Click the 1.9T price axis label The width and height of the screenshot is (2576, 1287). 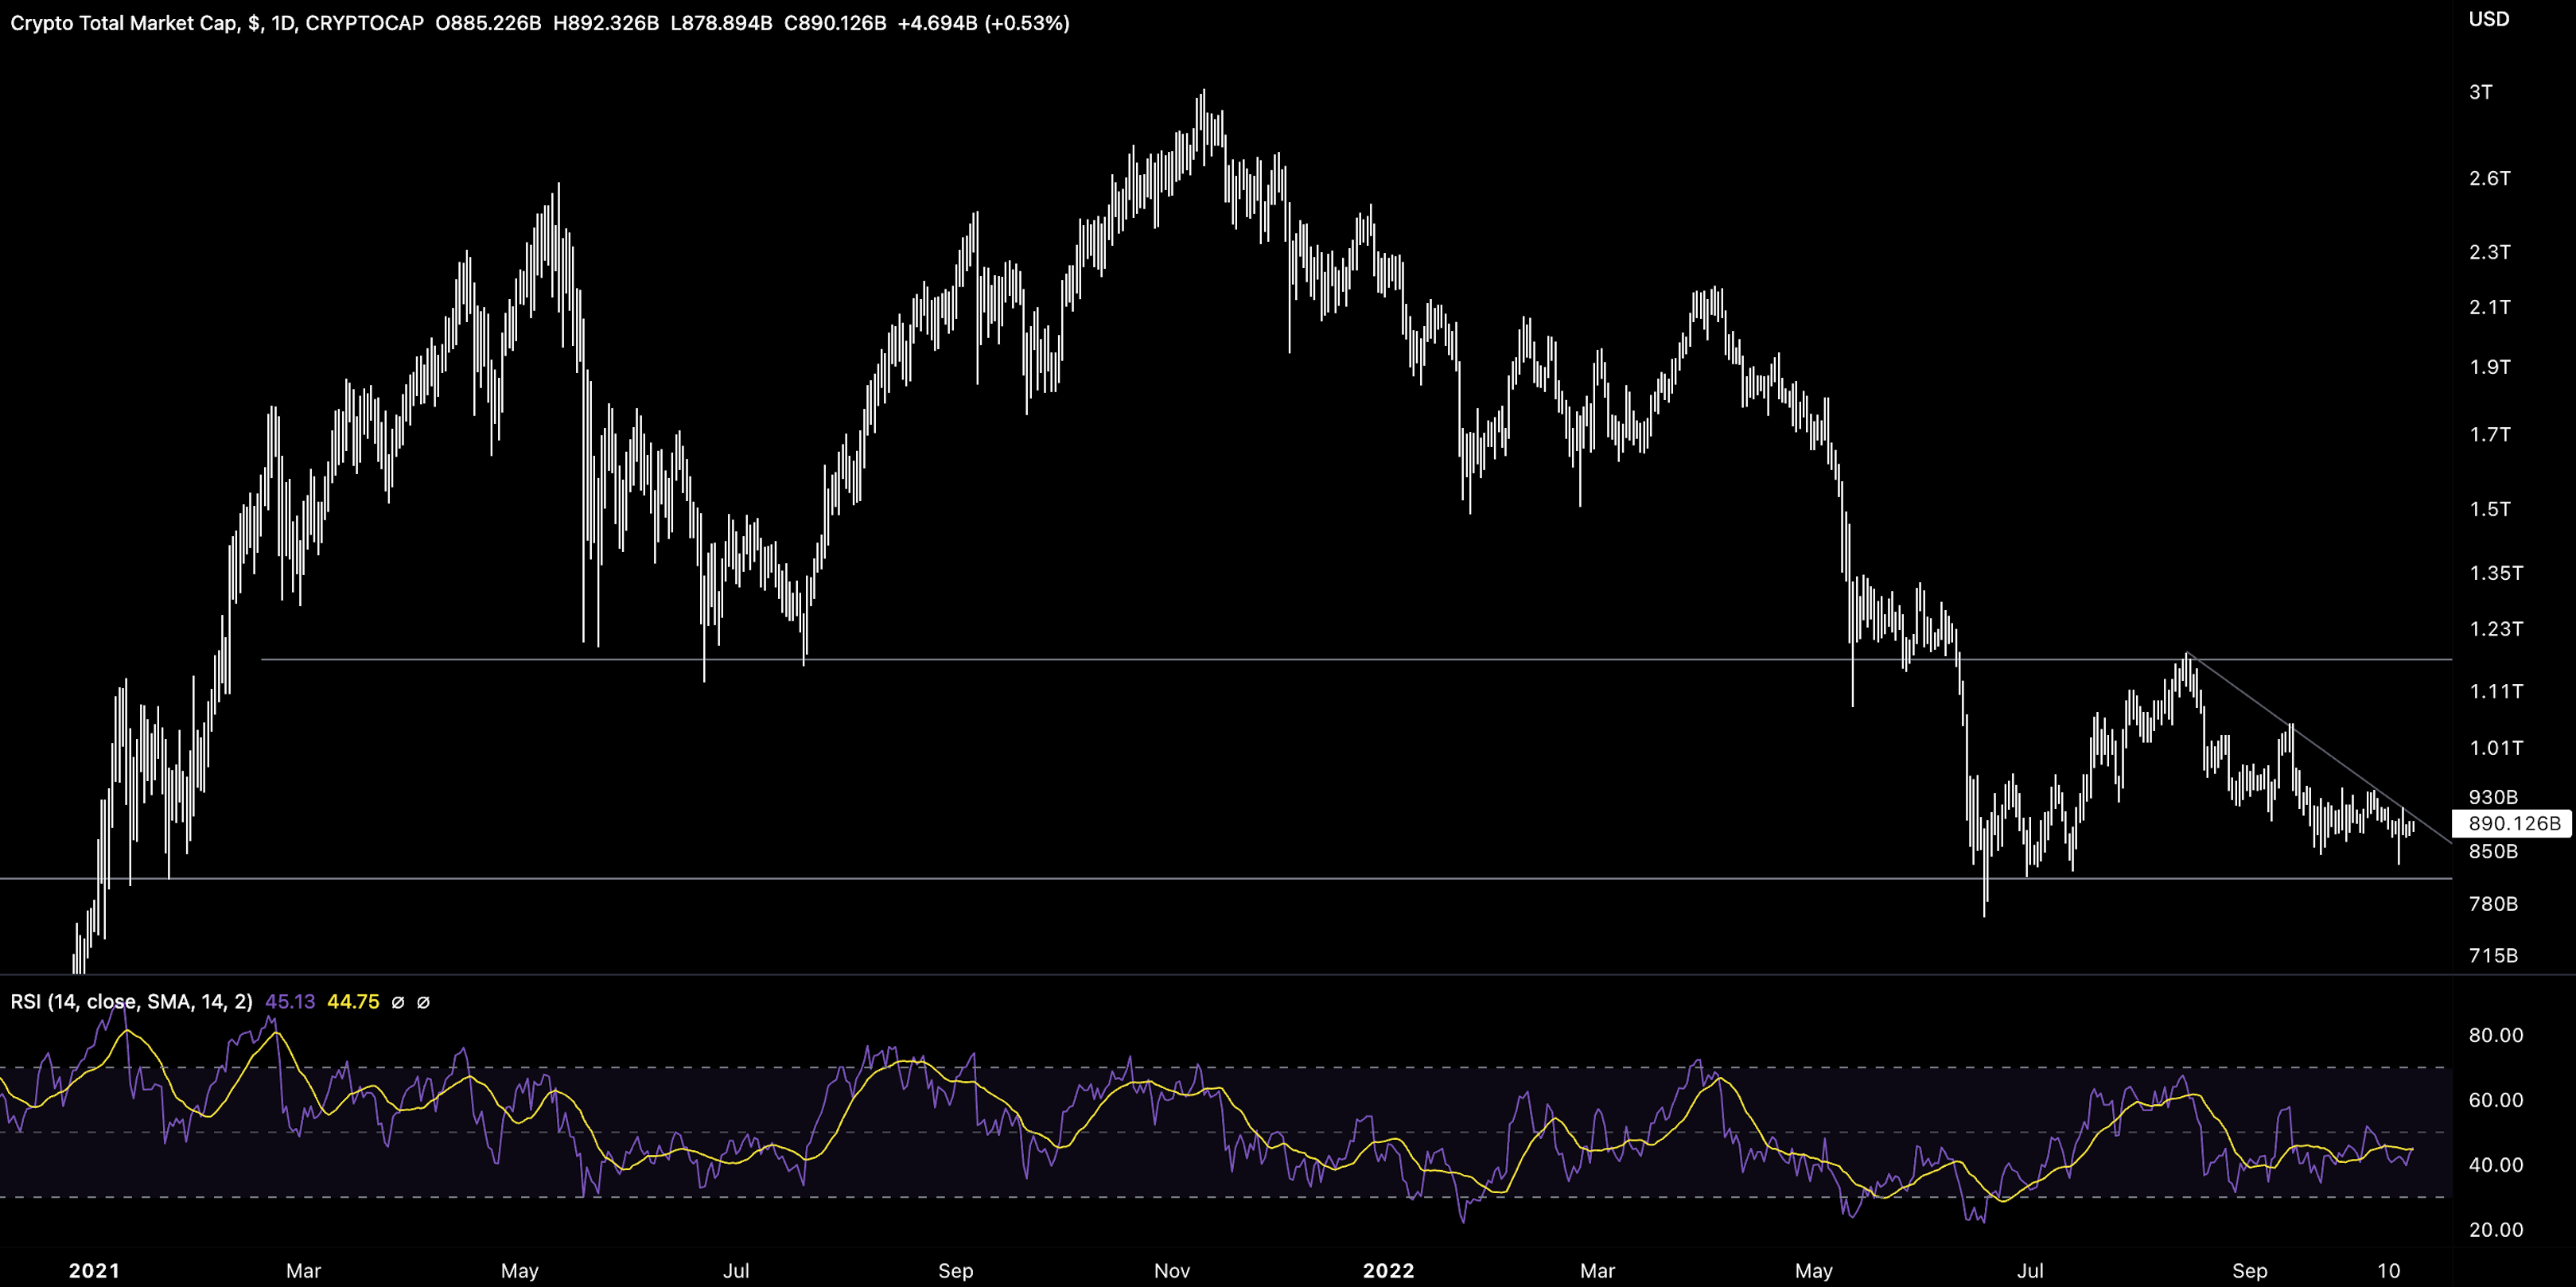click(2489, 367)
